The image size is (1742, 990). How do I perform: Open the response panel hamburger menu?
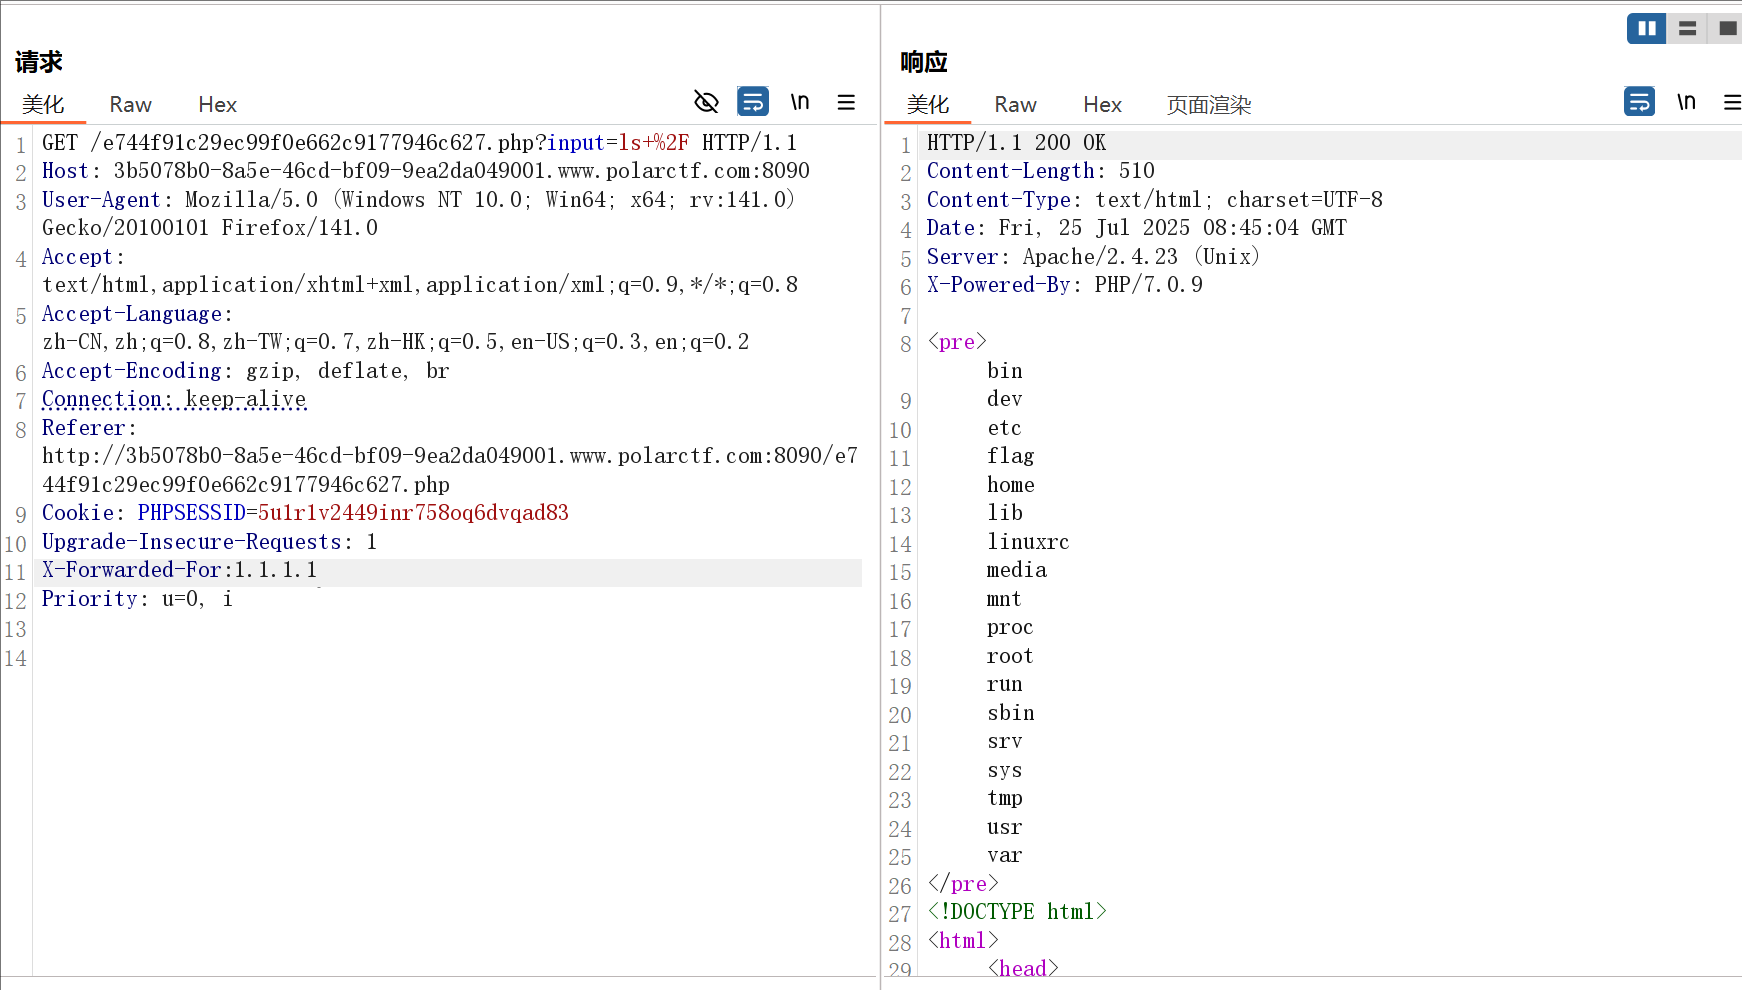pyautogui.click(x=1732, y=102)
